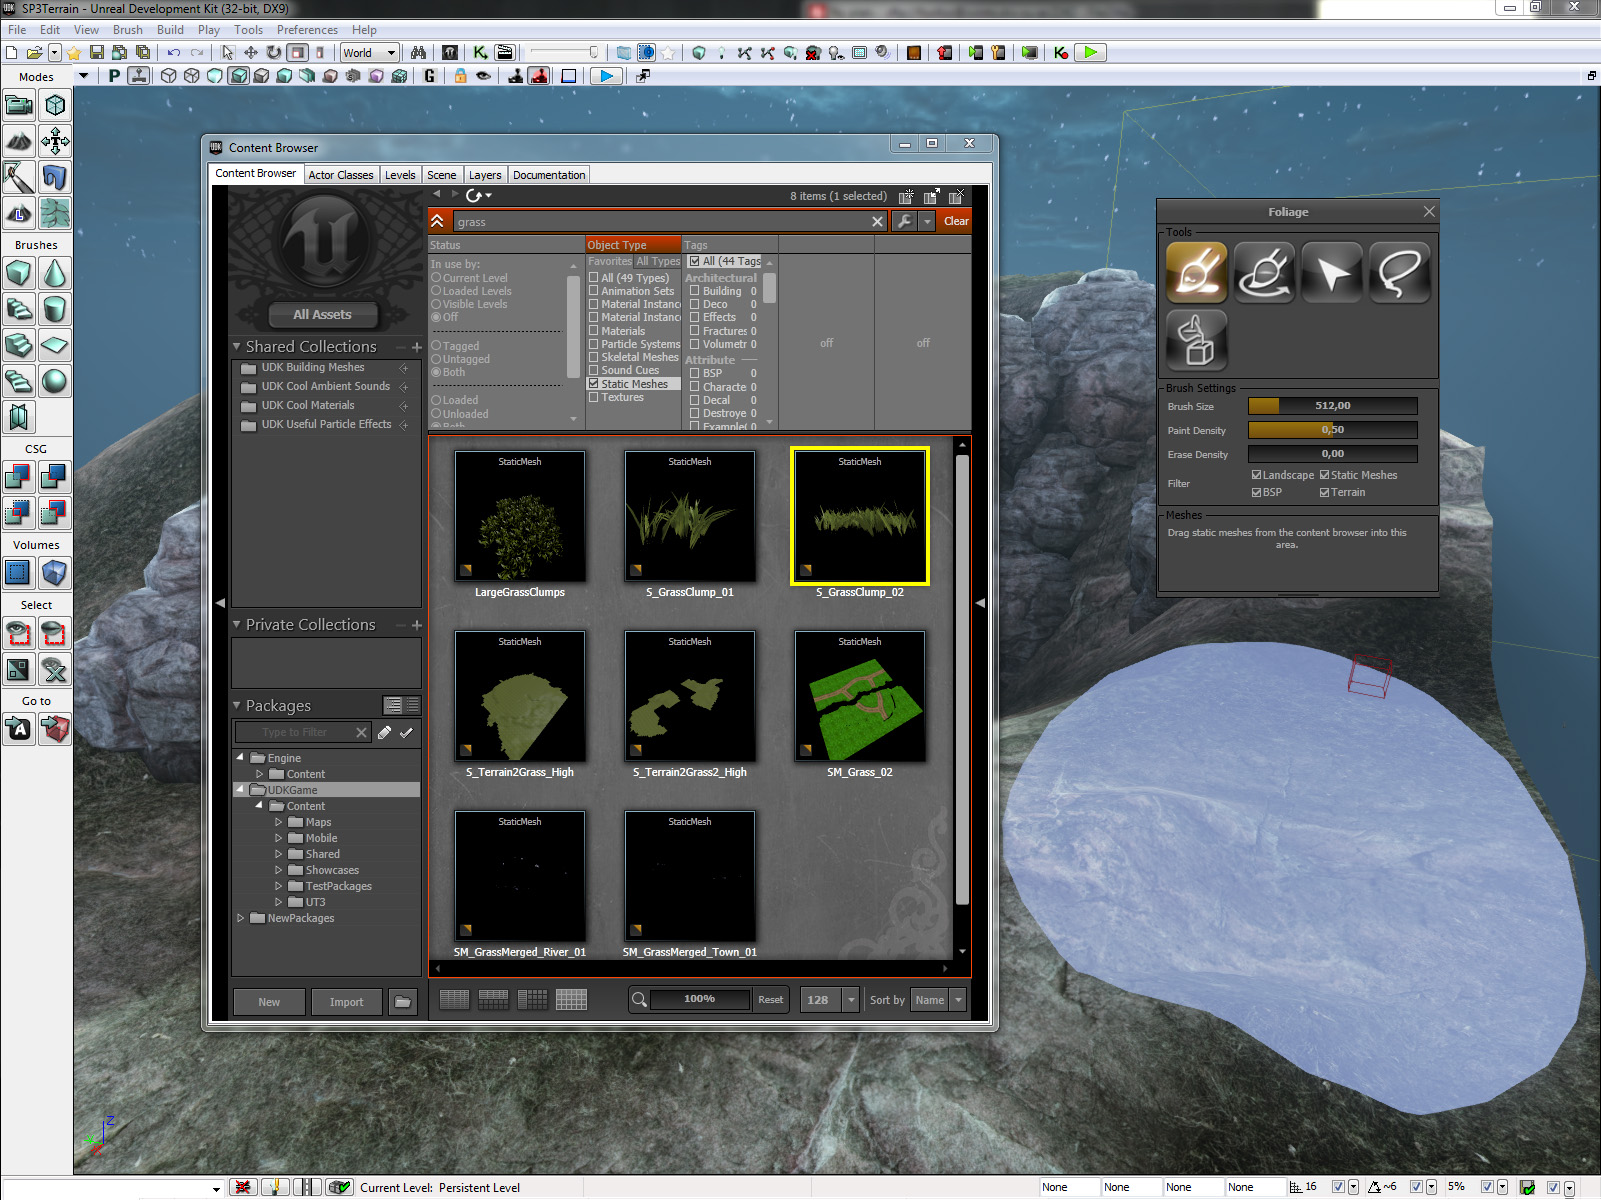The width and height of the screenshot is (1601, 1200).
Task: Activate Geometry mode cube icon
Action: [x=55, y=105]
